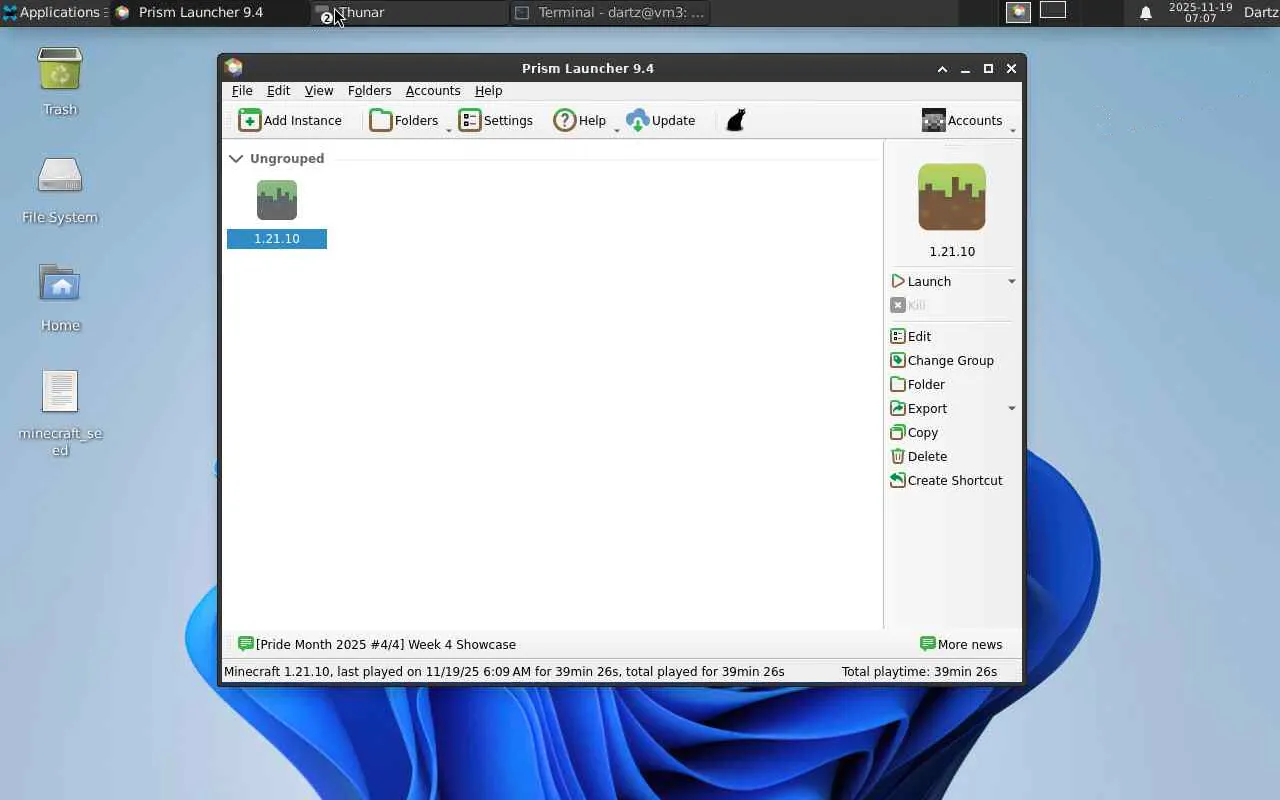Switch to the Terminal taskbar window

610,13
